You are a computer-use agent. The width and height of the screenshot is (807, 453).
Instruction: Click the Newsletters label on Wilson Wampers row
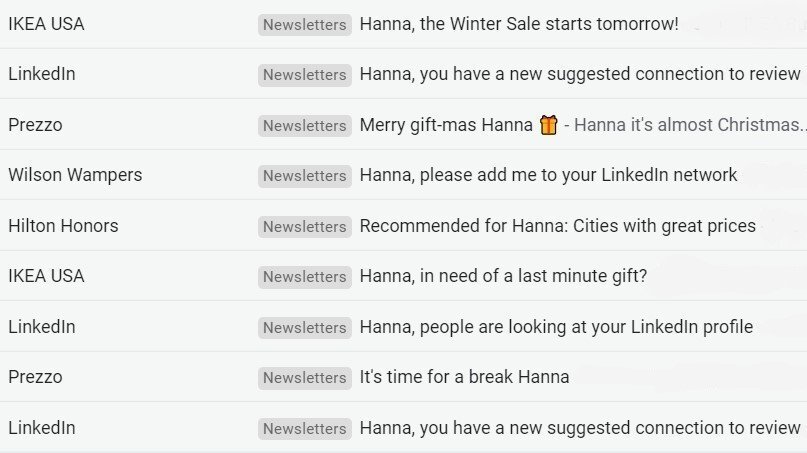304,176
